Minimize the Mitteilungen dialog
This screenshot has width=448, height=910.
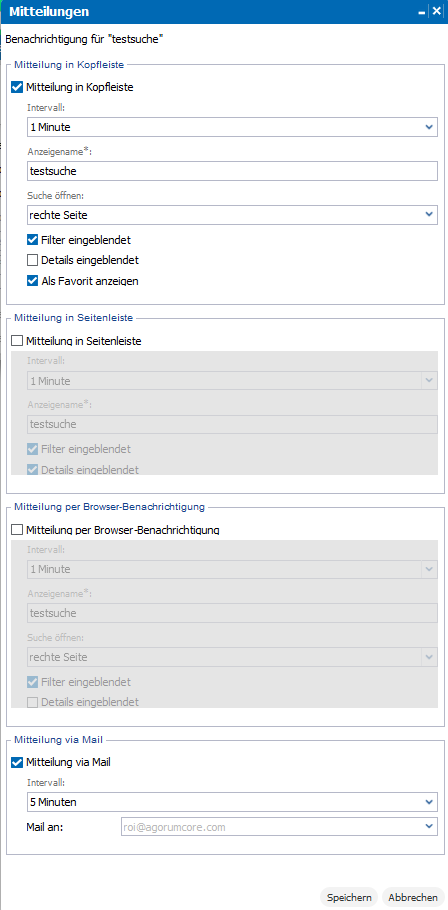422,12
